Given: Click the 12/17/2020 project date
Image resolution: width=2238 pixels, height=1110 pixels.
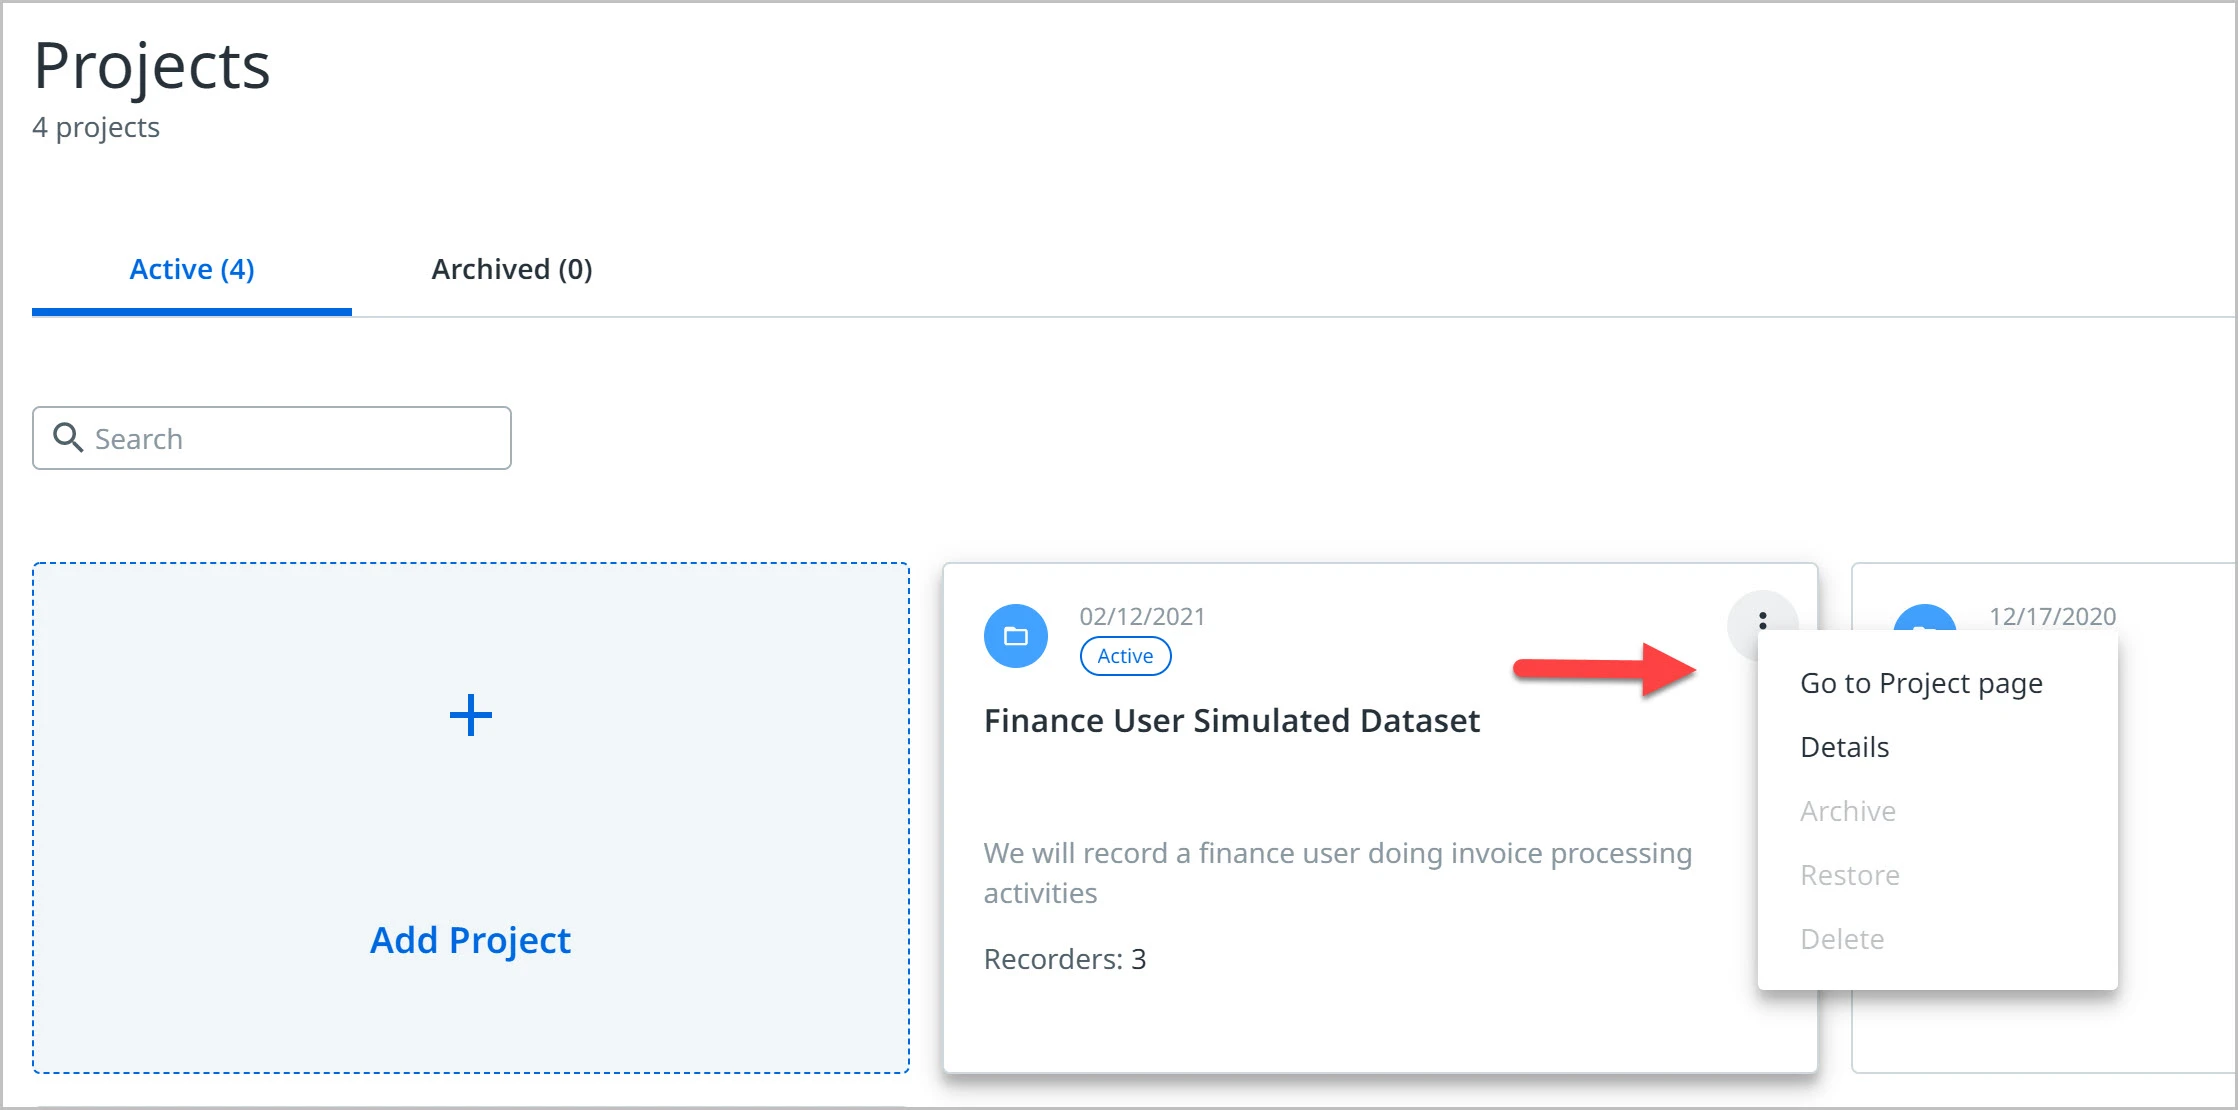Looking at the screenshot, I should point(2052,616).
